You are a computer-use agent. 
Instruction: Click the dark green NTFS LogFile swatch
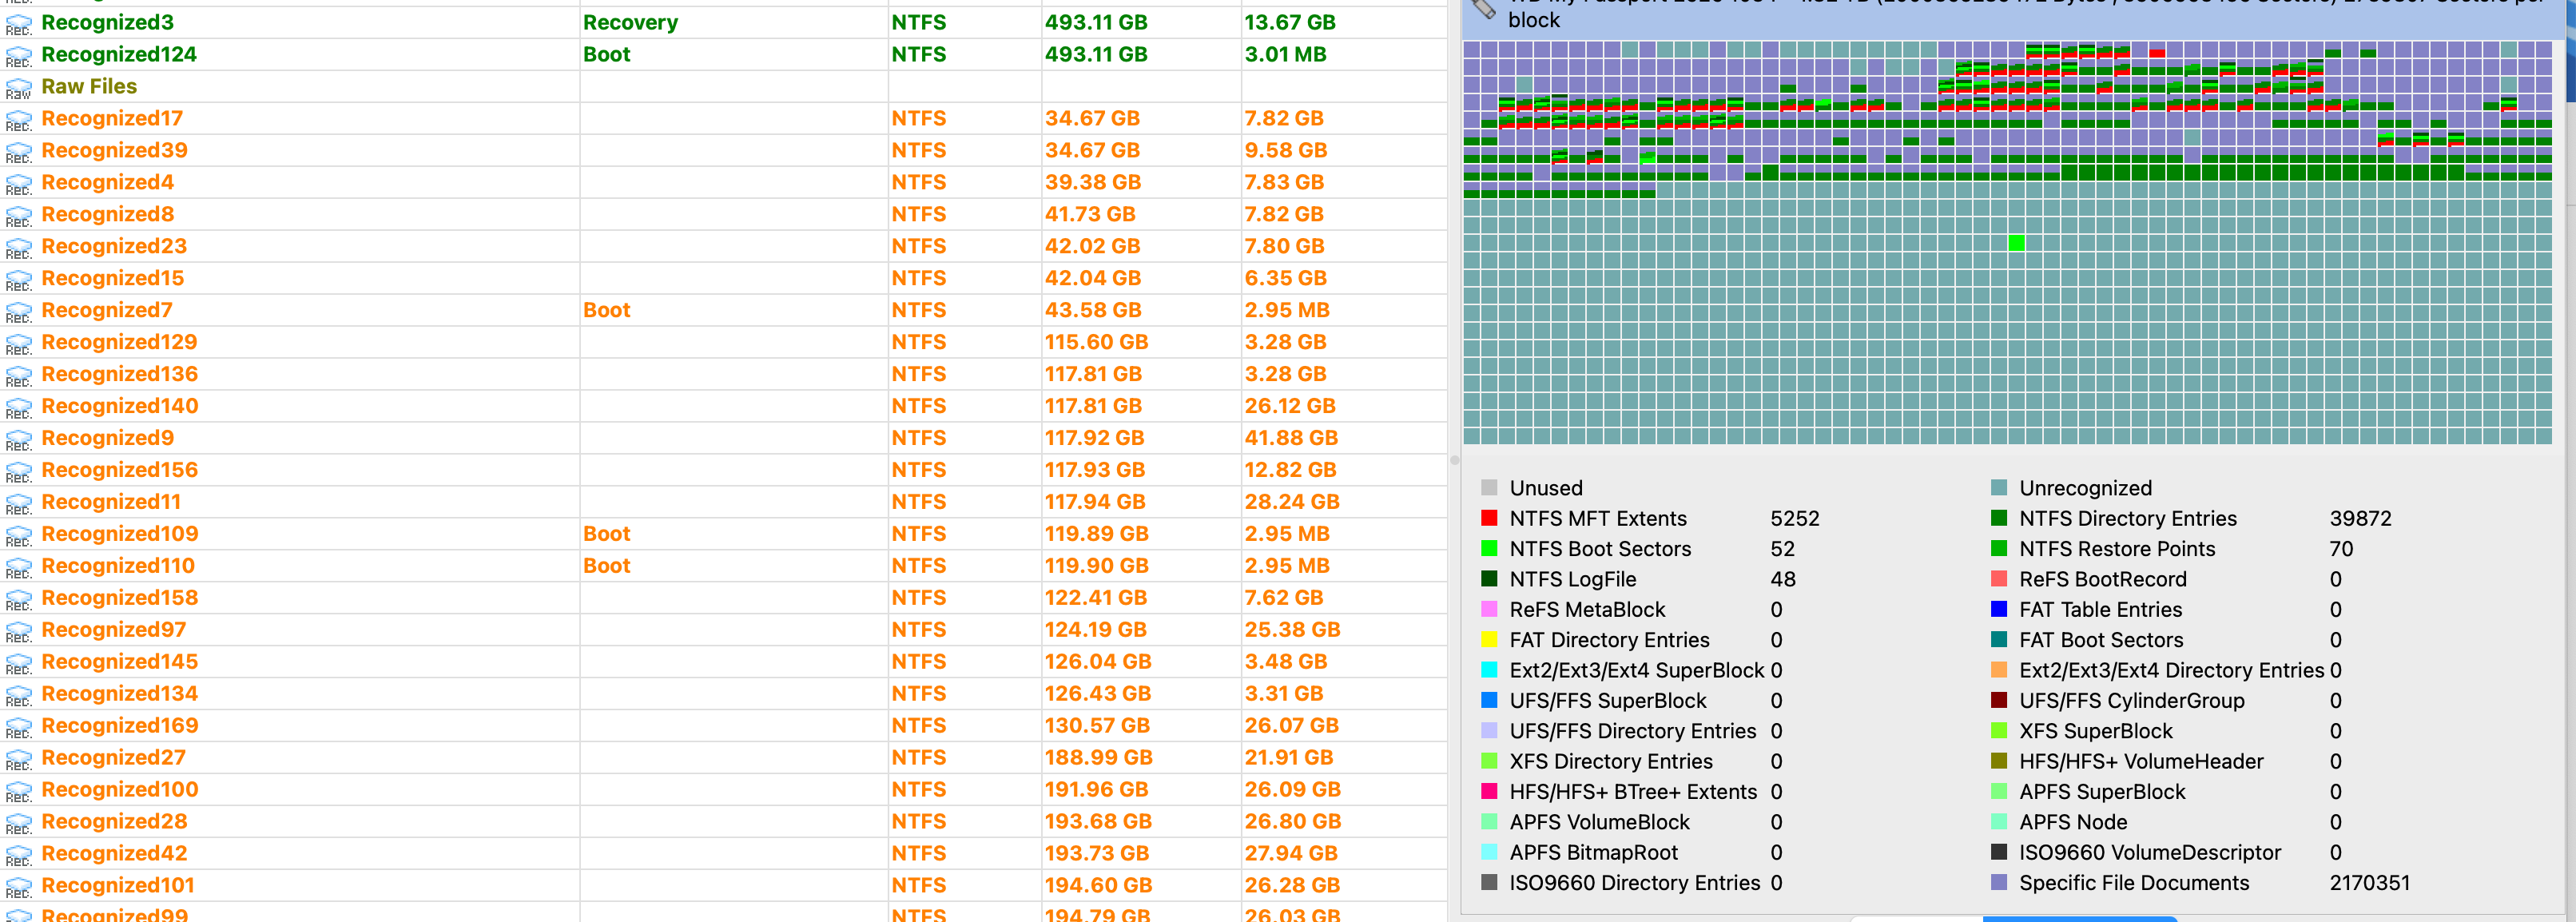pos(1489,578)
